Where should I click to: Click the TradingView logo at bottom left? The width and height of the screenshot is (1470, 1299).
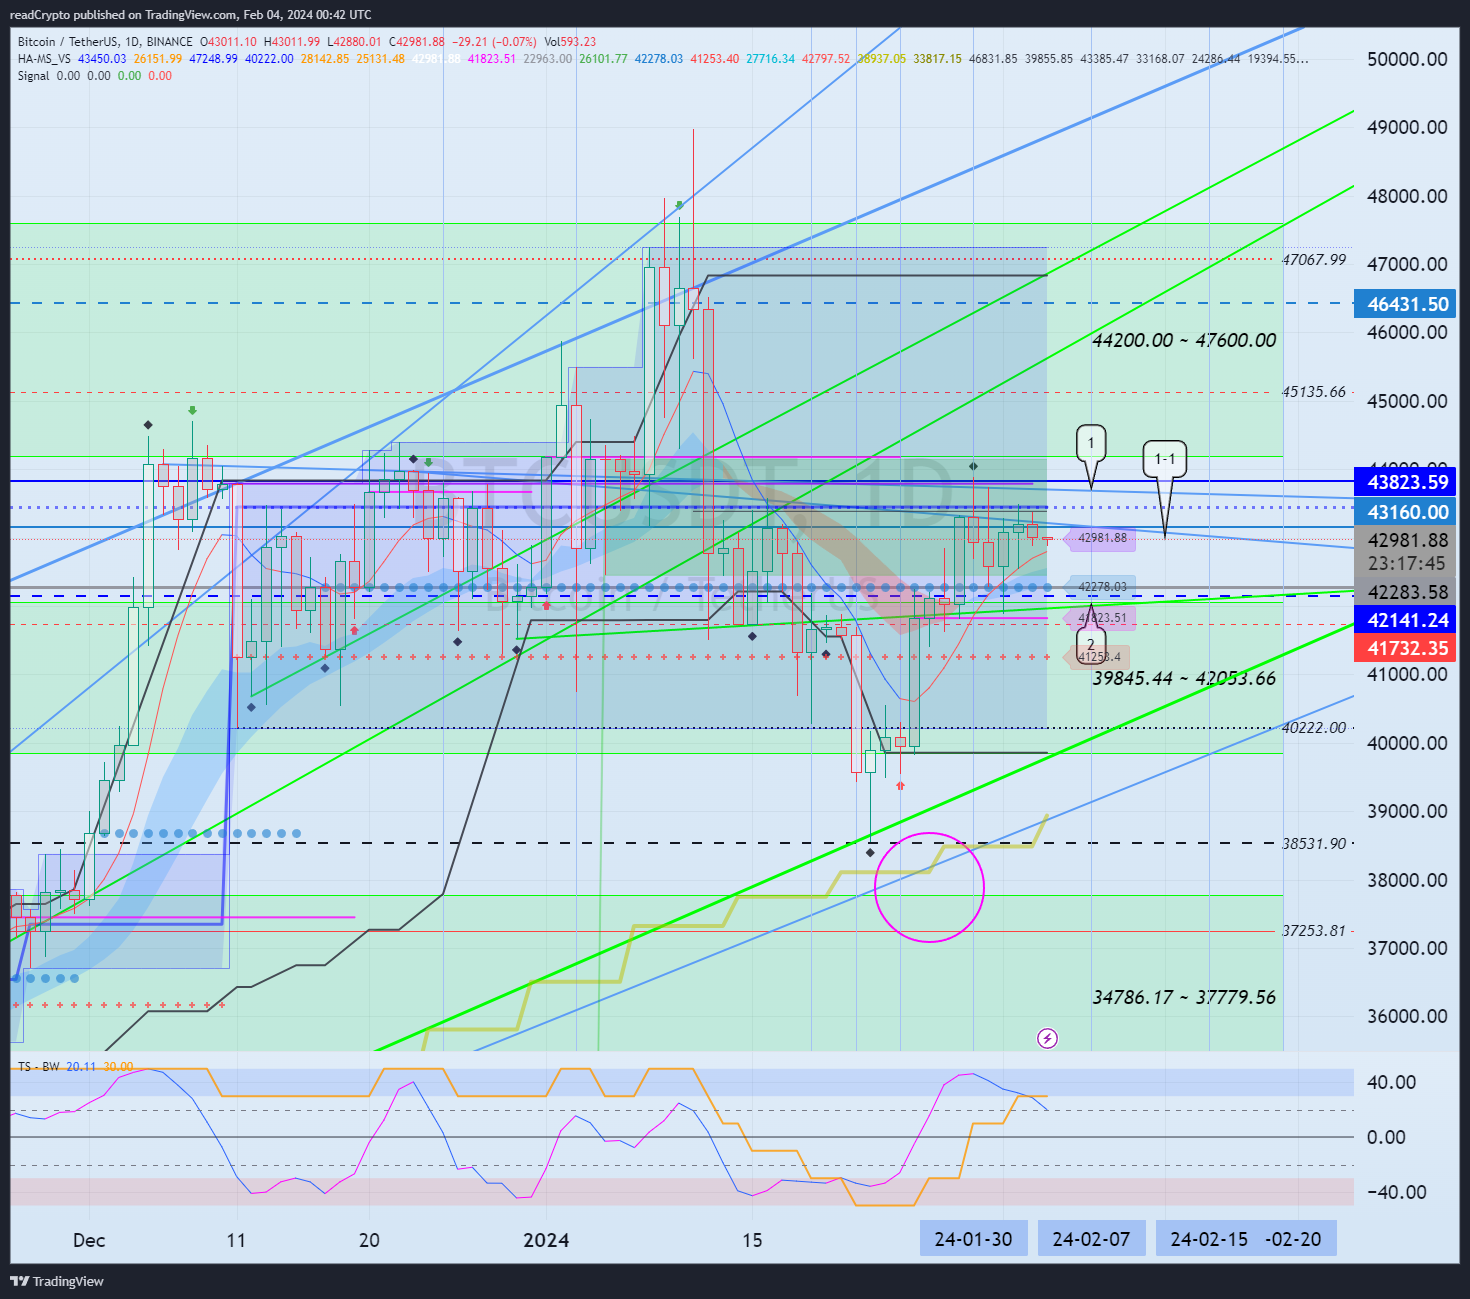[57, 1281]
